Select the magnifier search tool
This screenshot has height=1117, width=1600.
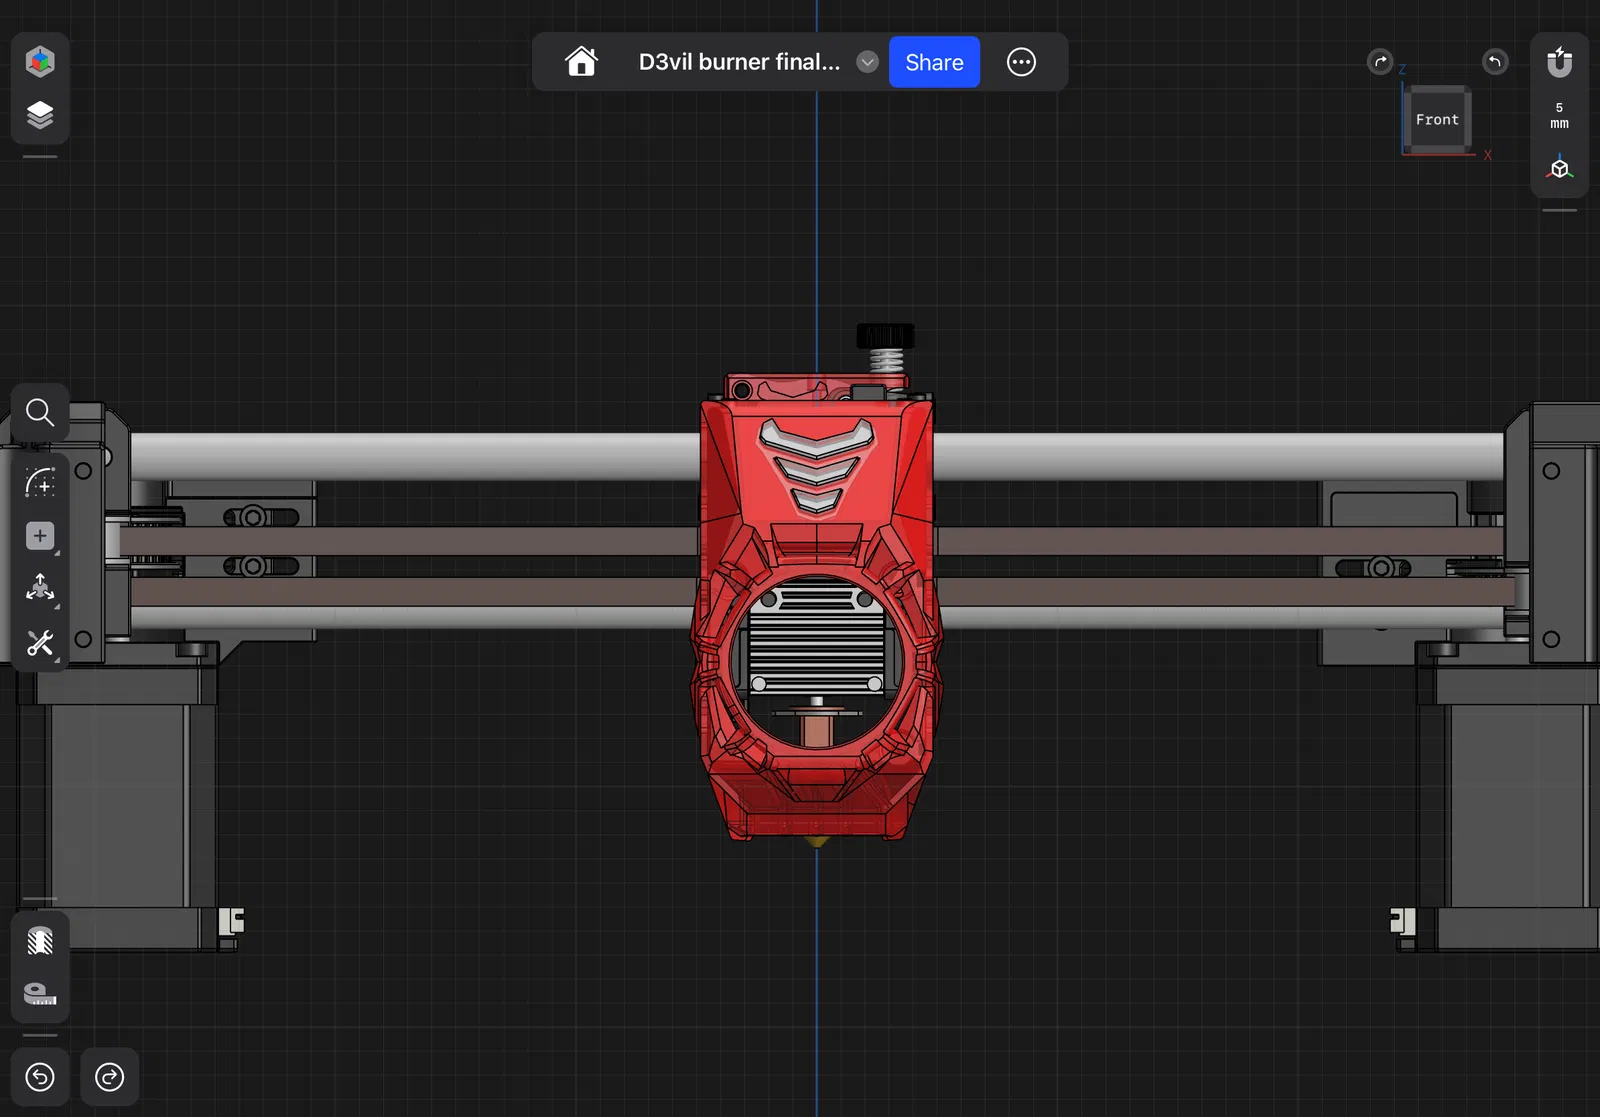tap(40, 412)
